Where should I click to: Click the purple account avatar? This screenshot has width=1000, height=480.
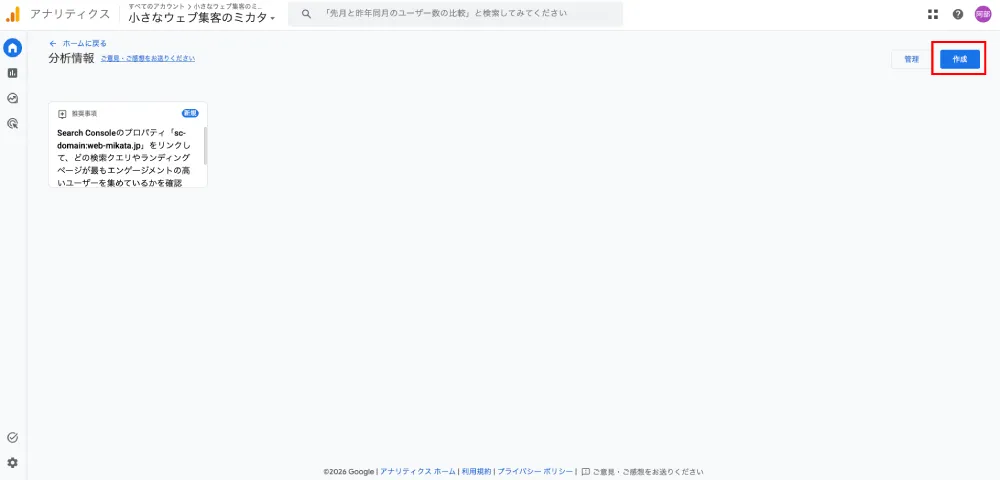(983, 14)
